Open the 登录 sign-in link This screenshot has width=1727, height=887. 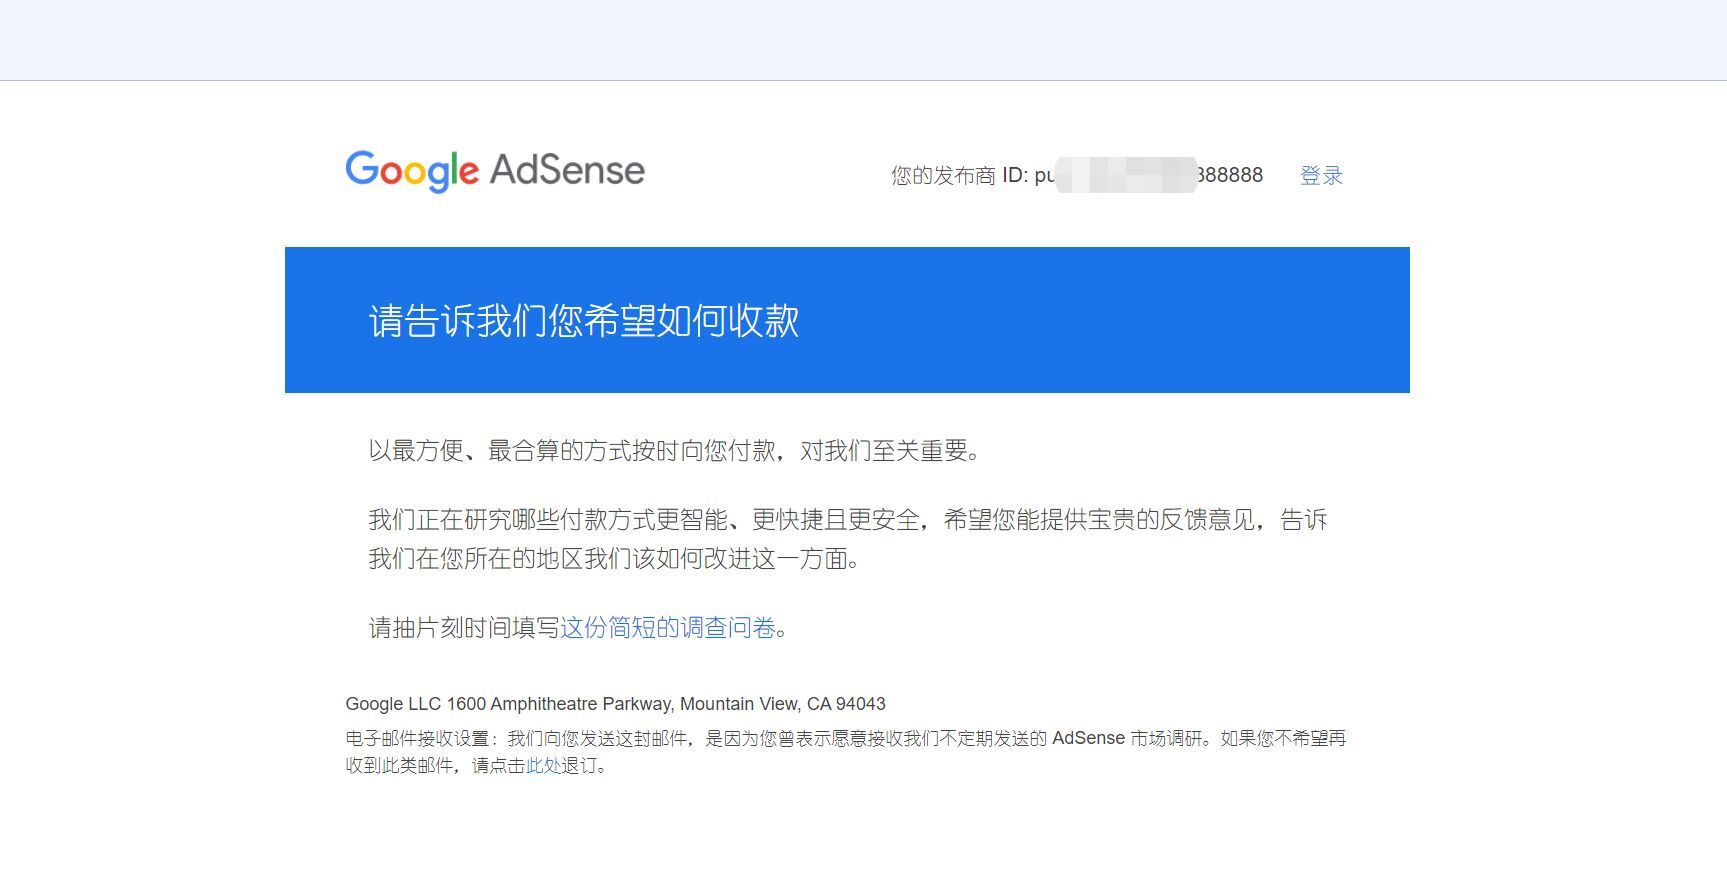pyautogui.click(x=1321, y=175)
